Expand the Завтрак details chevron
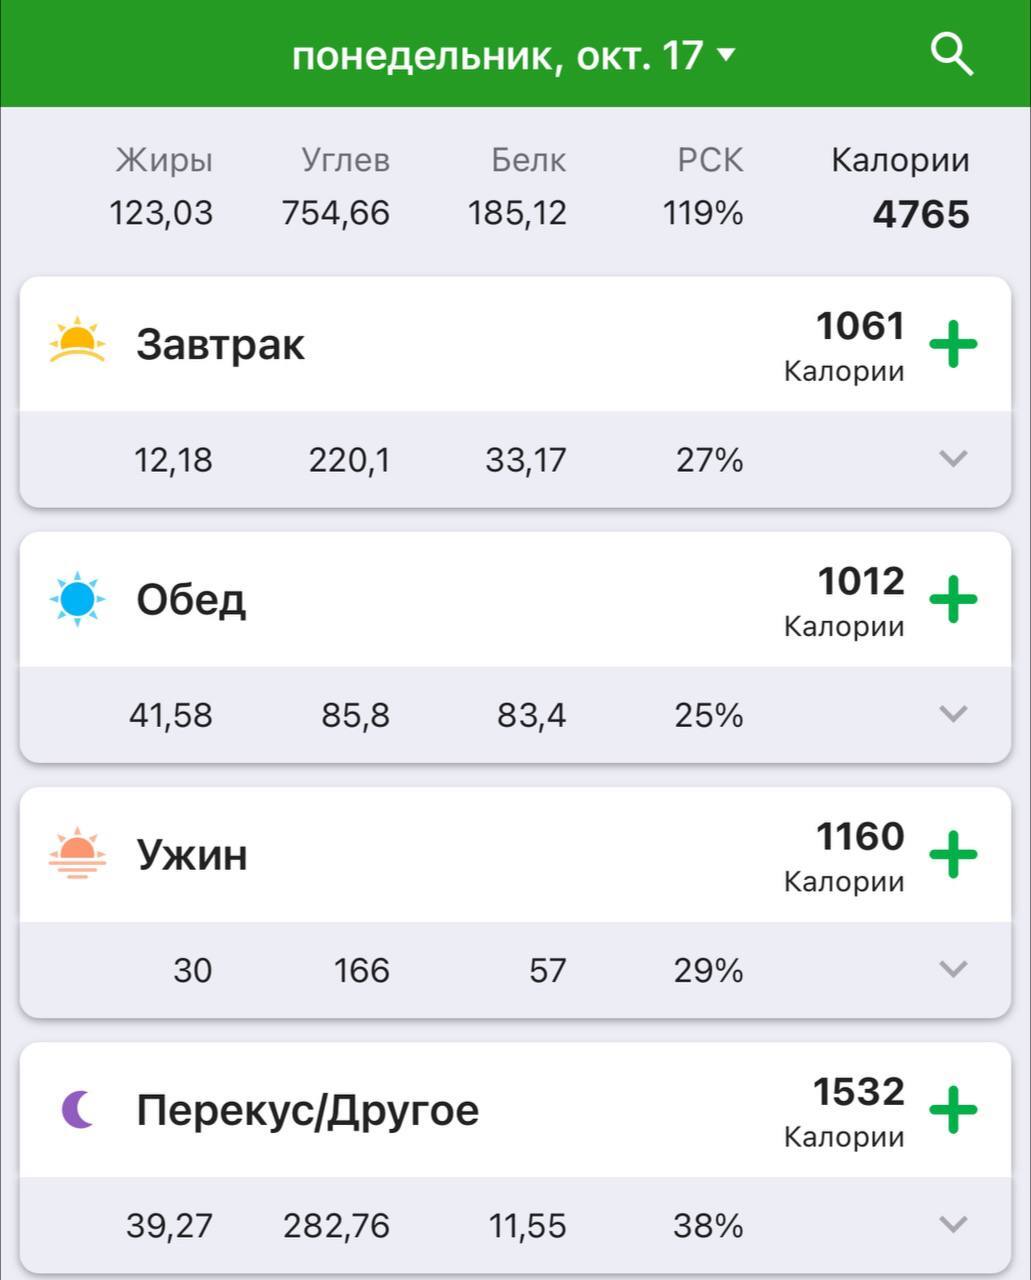The height and width of the screenshot is (1280, 1031). (x=953, y=459)
